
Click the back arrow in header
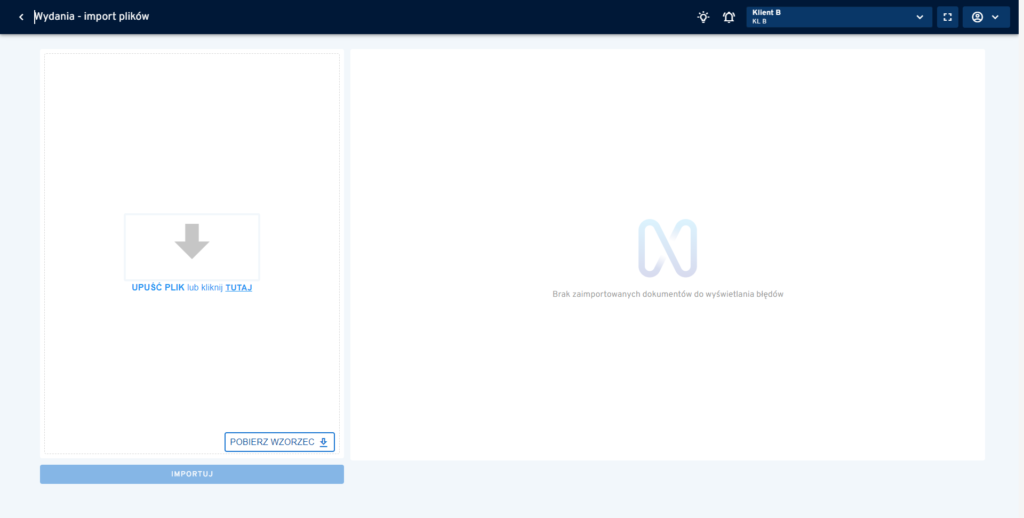click(21, 17)
